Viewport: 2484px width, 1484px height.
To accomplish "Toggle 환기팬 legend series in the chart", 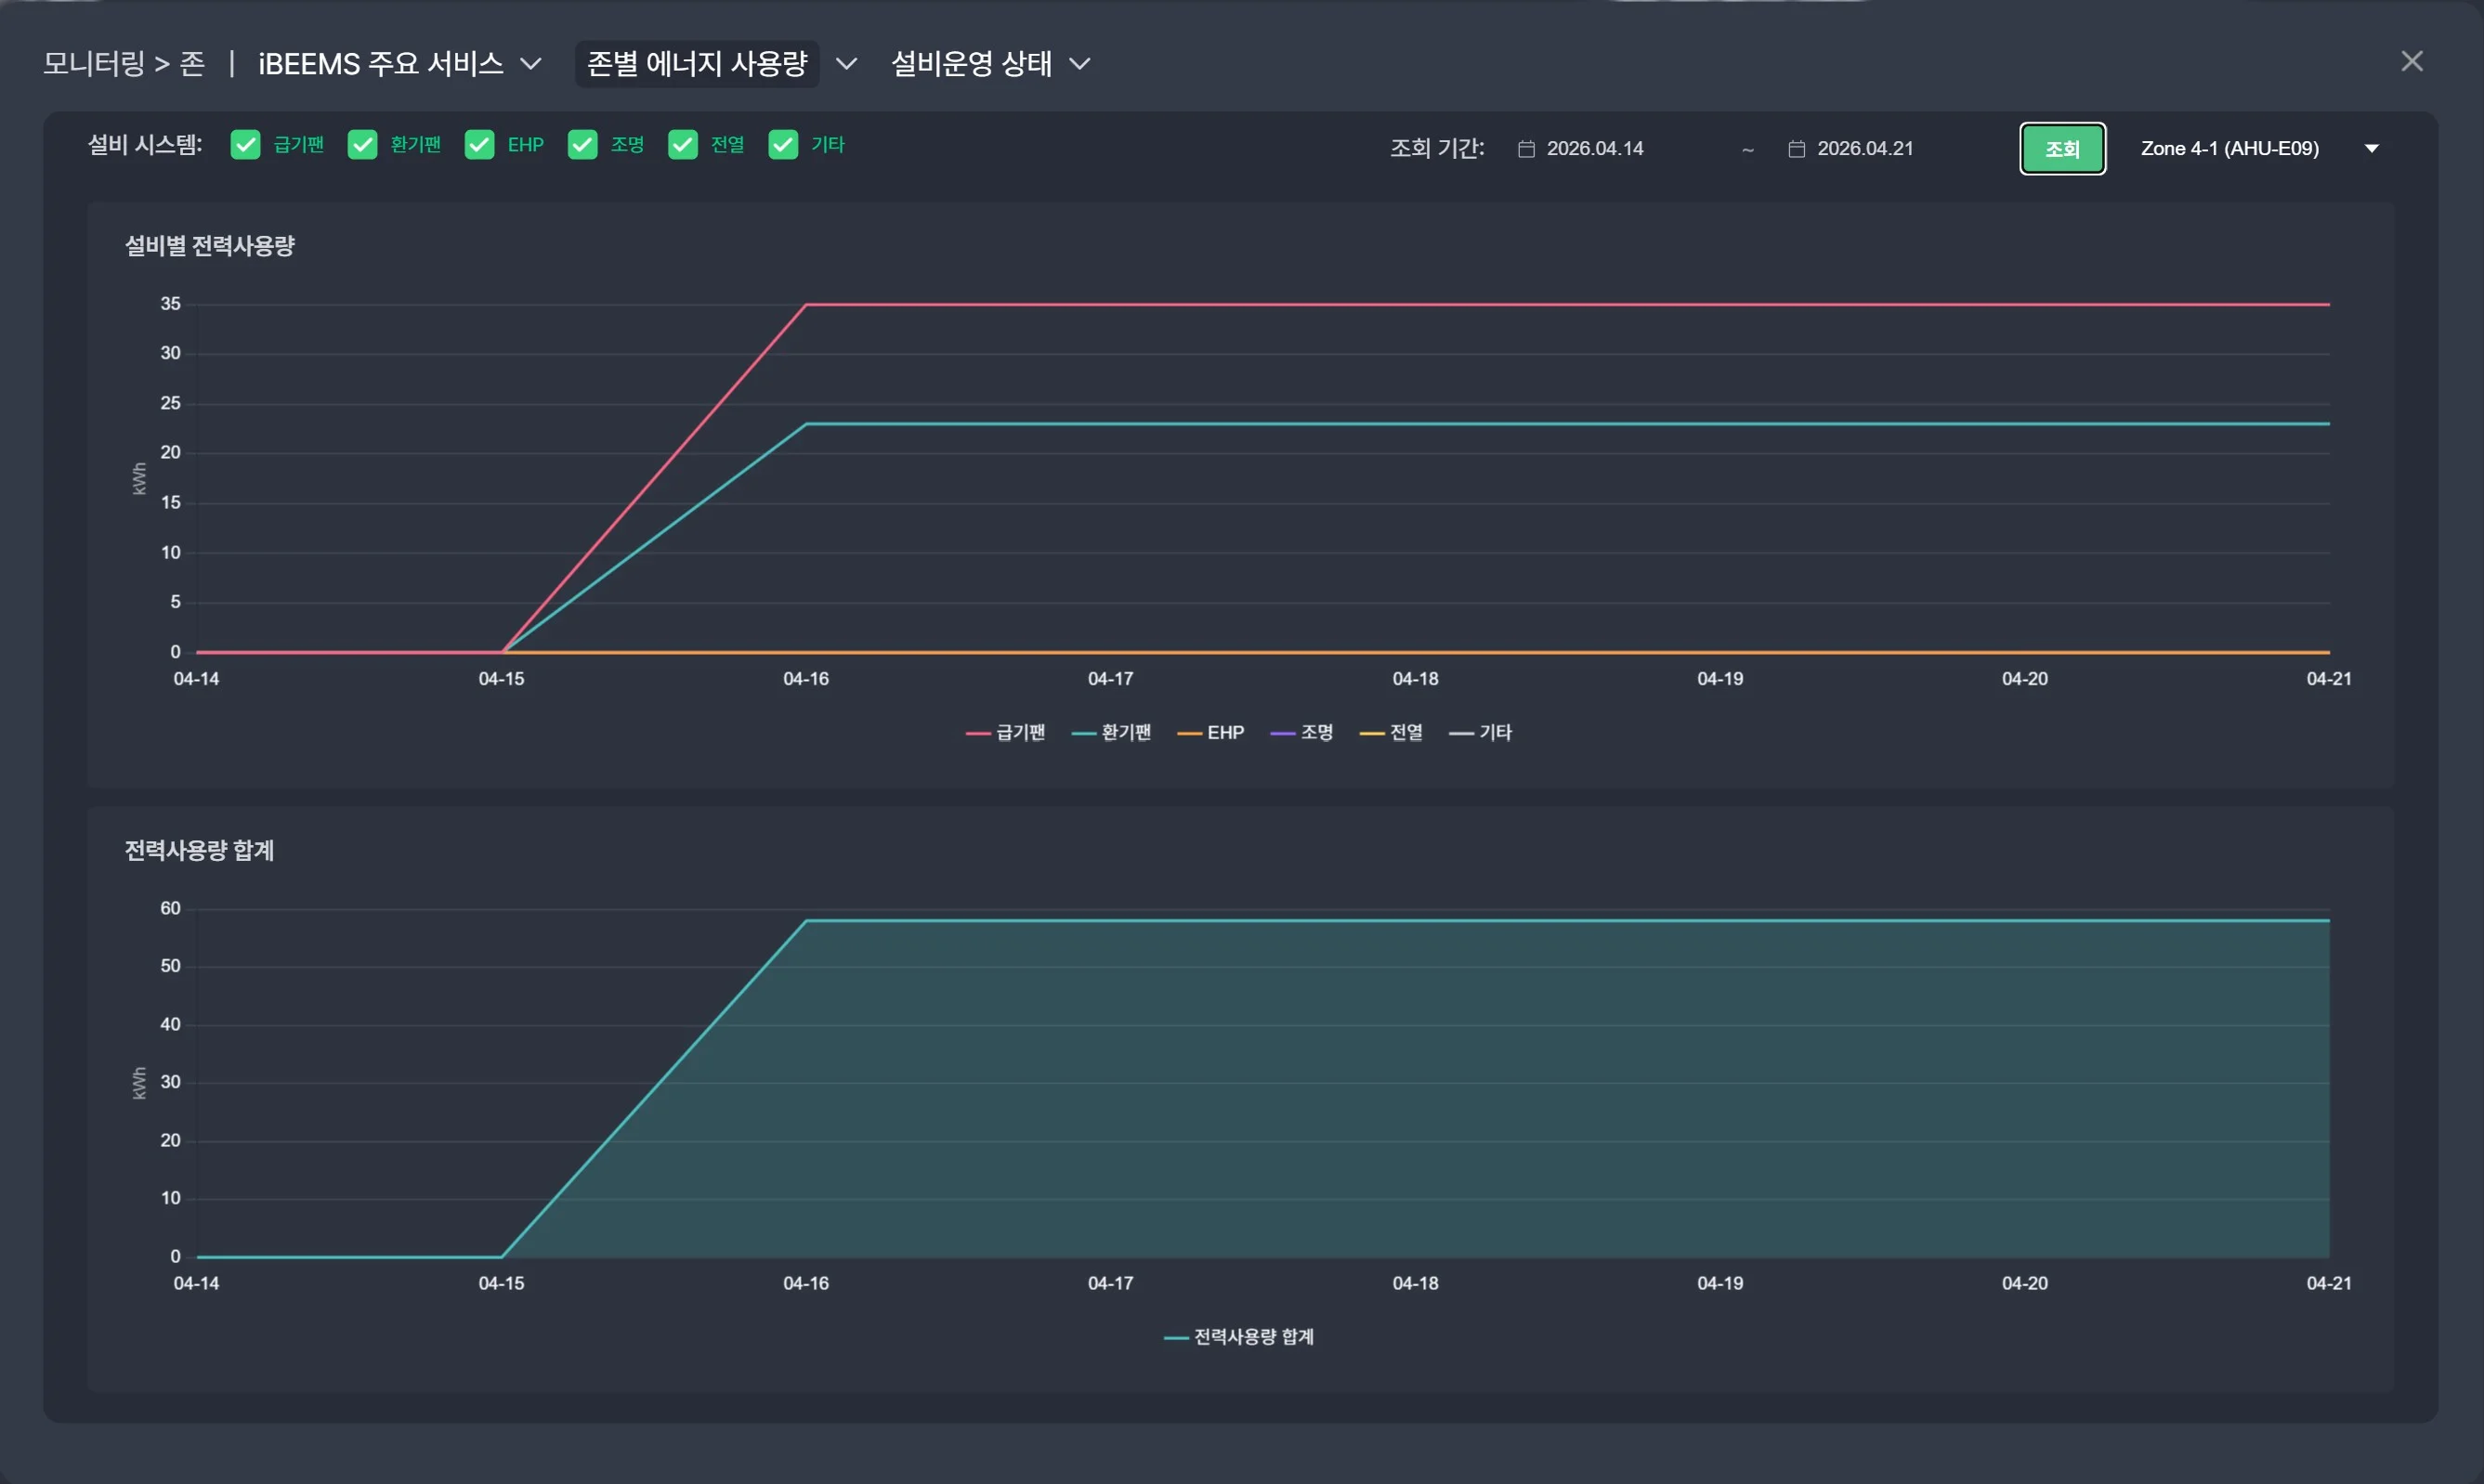I will [1111, 733].
